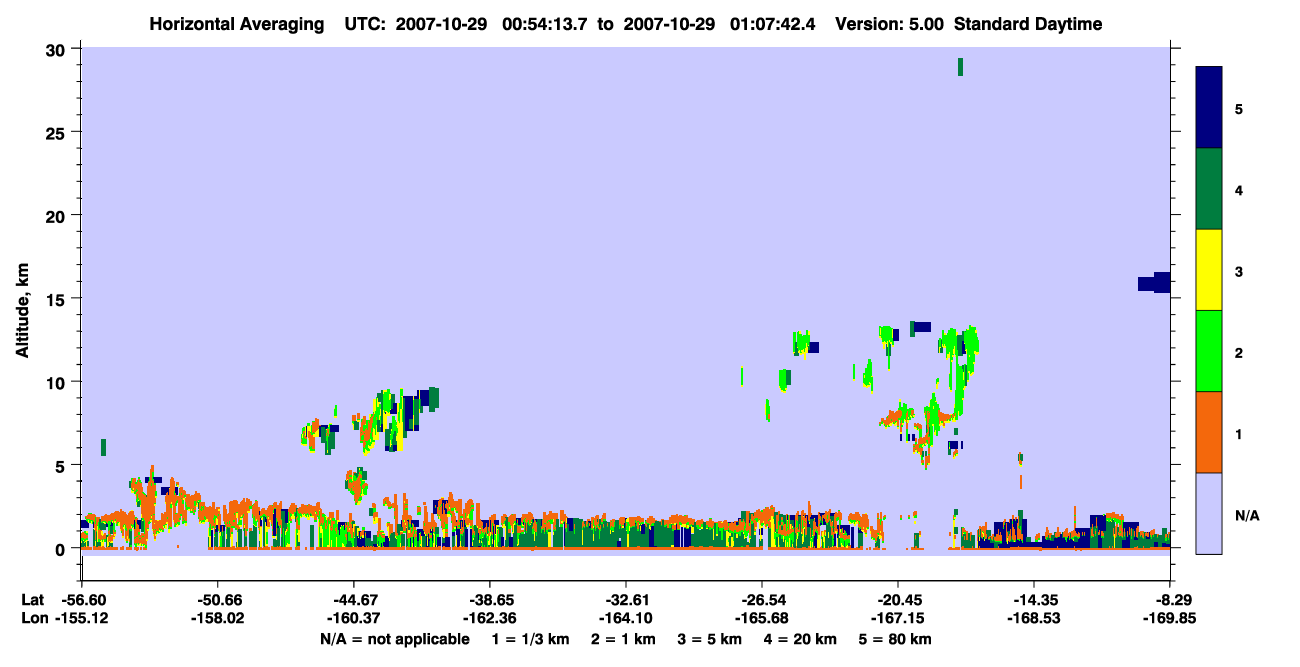Click the 'N/A = not applicable' legend text
Screen dimensions: 1300x667
pyautogui.click(x=394, y=639)
